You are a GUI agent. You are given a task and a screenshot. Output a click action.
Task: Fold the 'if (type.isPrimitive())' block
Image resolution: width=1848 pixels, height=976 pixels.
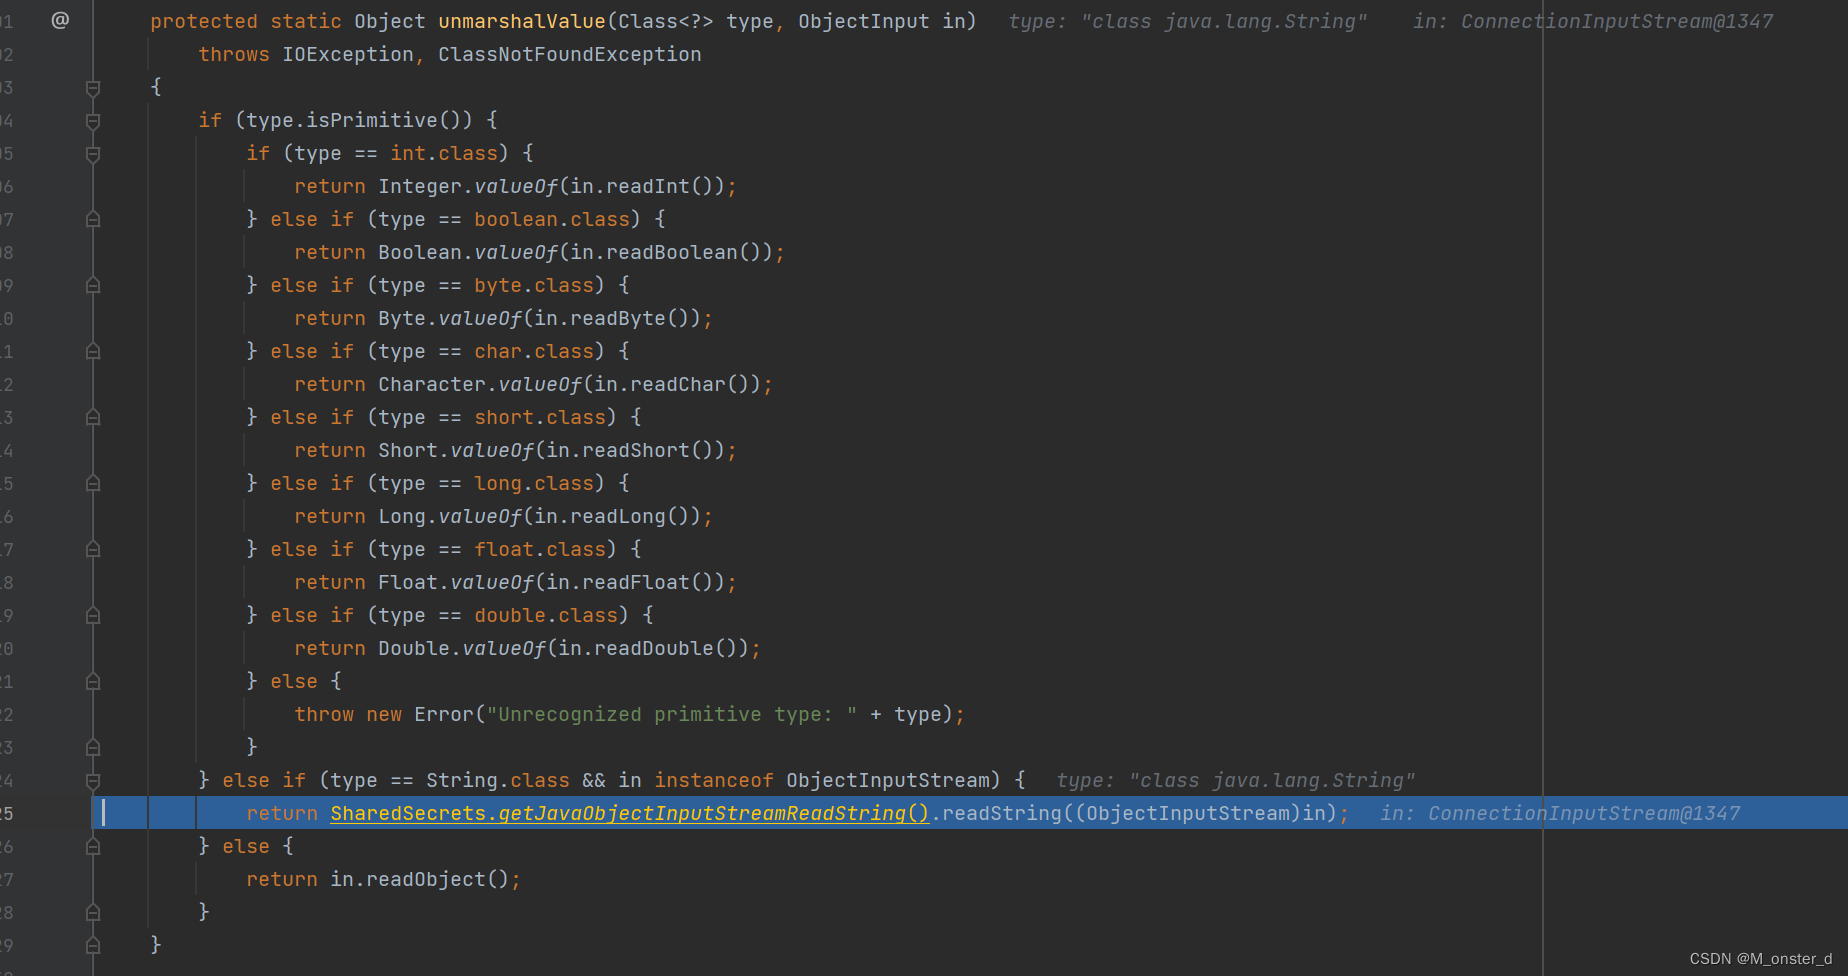93,121
